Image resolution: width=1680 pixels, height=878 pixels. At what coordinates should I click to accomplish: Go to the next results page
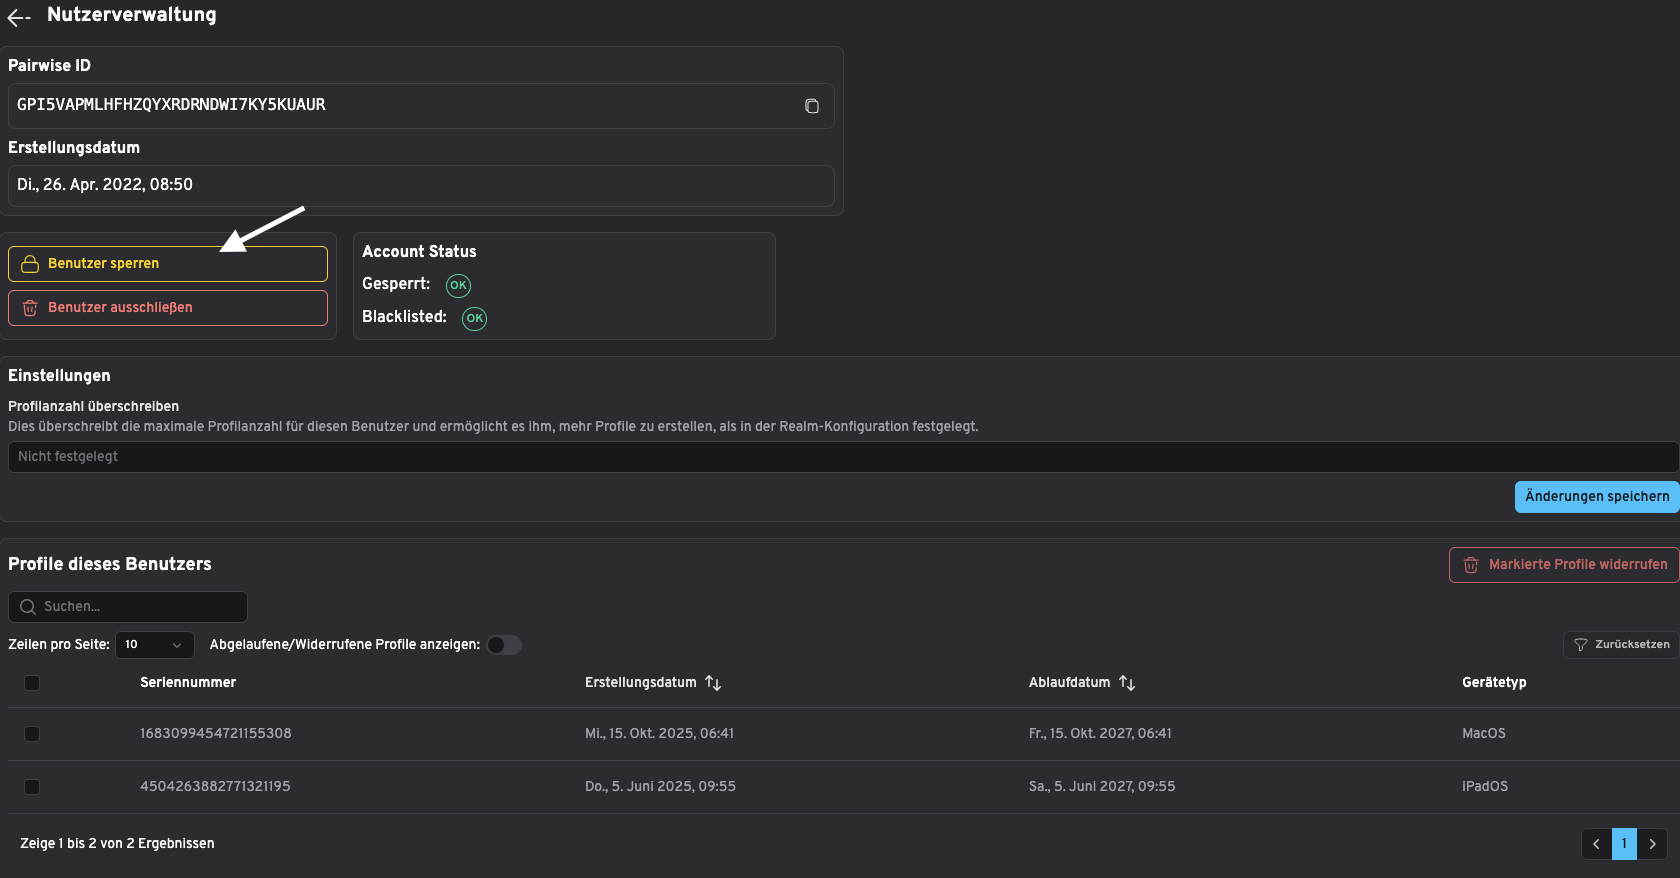coord(1652,844)
